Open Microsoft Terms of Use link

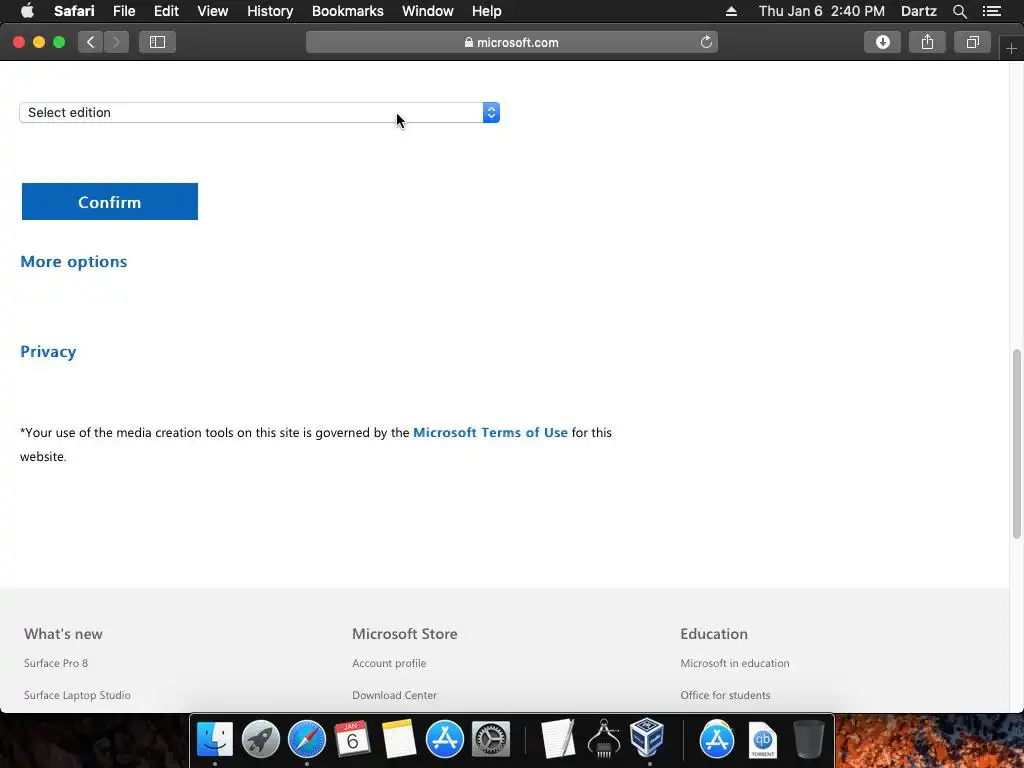(490, 432)
